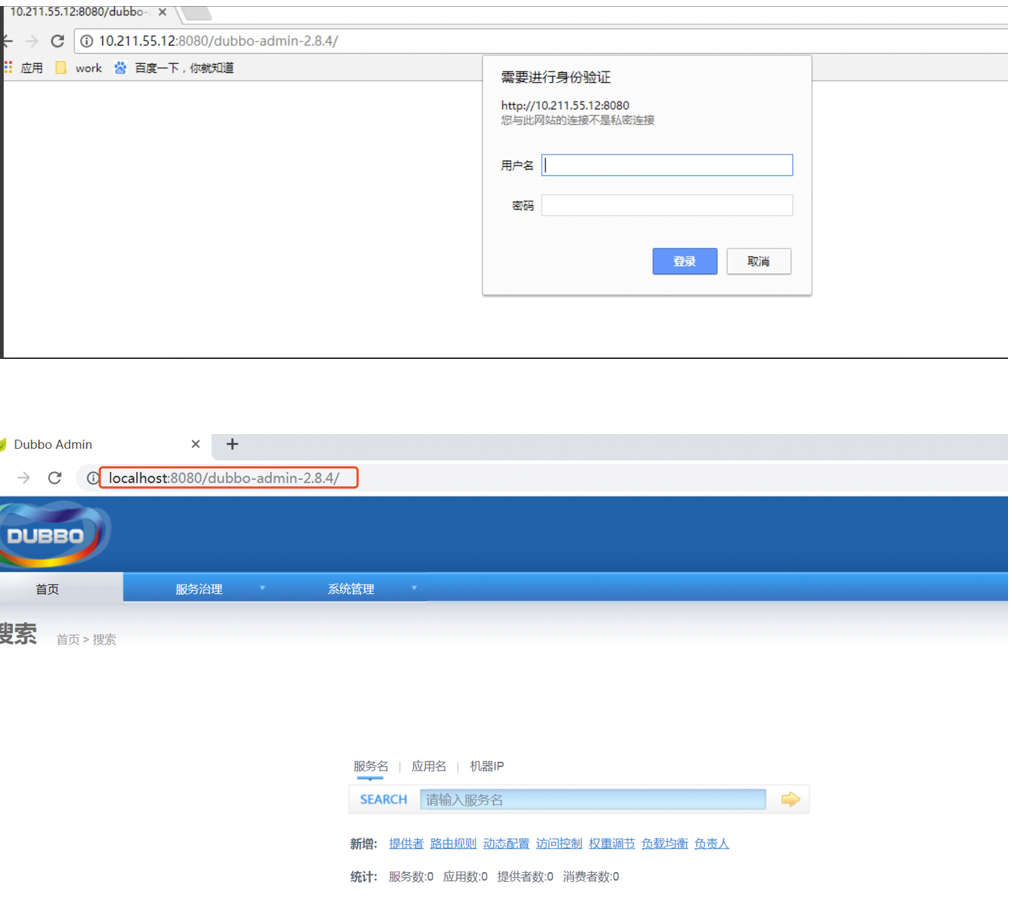Open the 系统管理 menu
Image resolution: width=1012 pixels, height=916 pixels.
[350, 589]
